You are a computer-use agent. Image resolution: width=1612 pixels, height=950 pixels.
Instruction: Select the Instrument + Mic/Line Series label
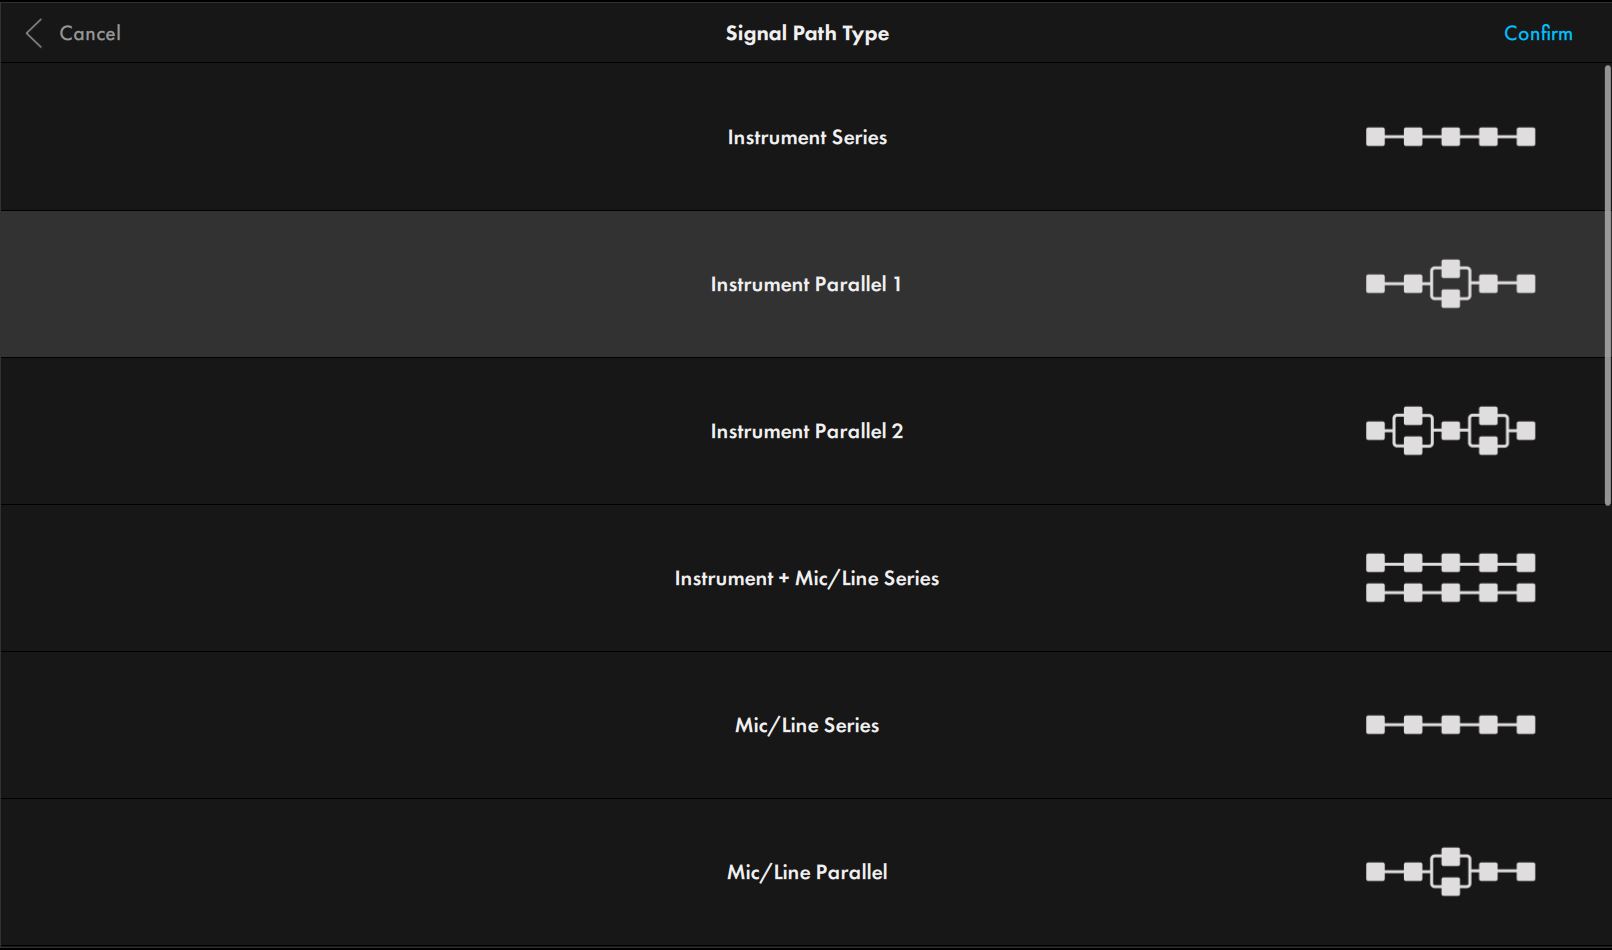coord(807,578)
